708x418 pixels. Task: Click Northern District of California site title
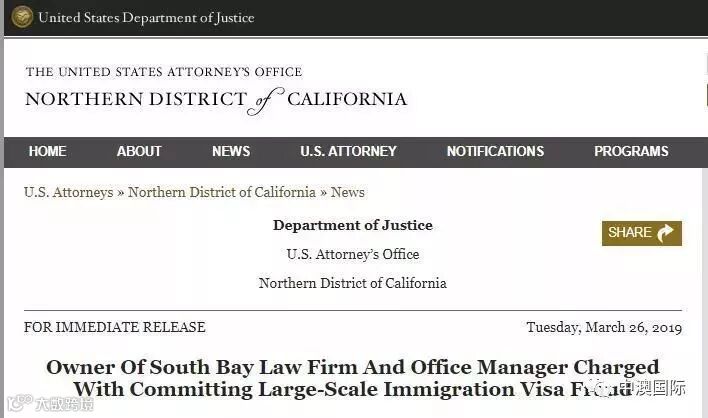[x=216, y=99]
